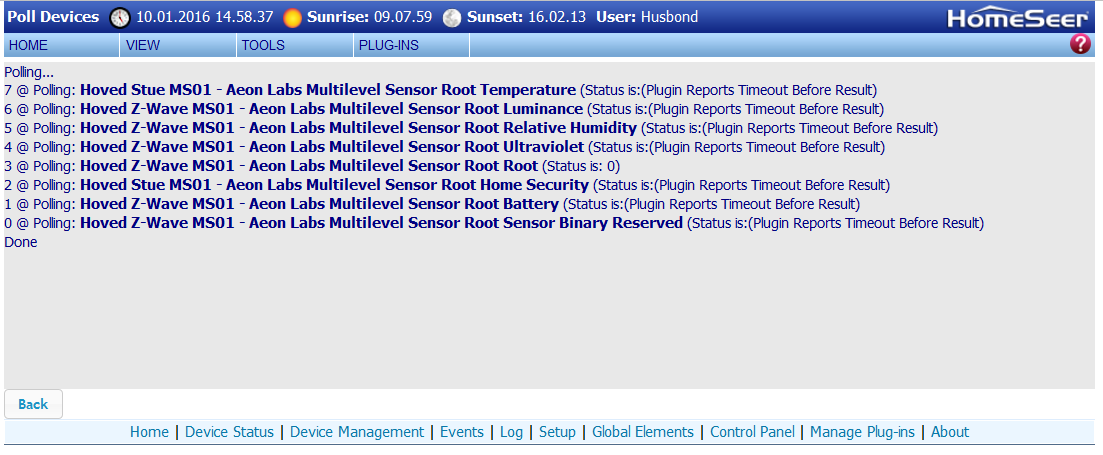The height and width of the screenshot is (455, 1103).
Task: Click the HomeSeer logo
Action: tap(1018, 18)
